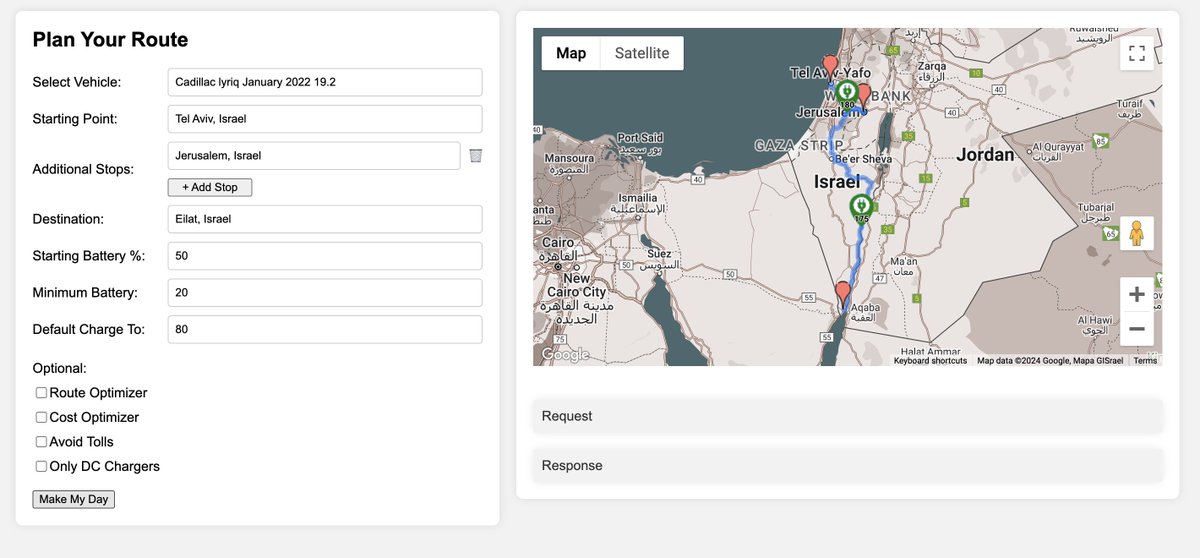Click the green charger marker labeled 175
This screenshot has height=558, width=1200.
[860, 209]
